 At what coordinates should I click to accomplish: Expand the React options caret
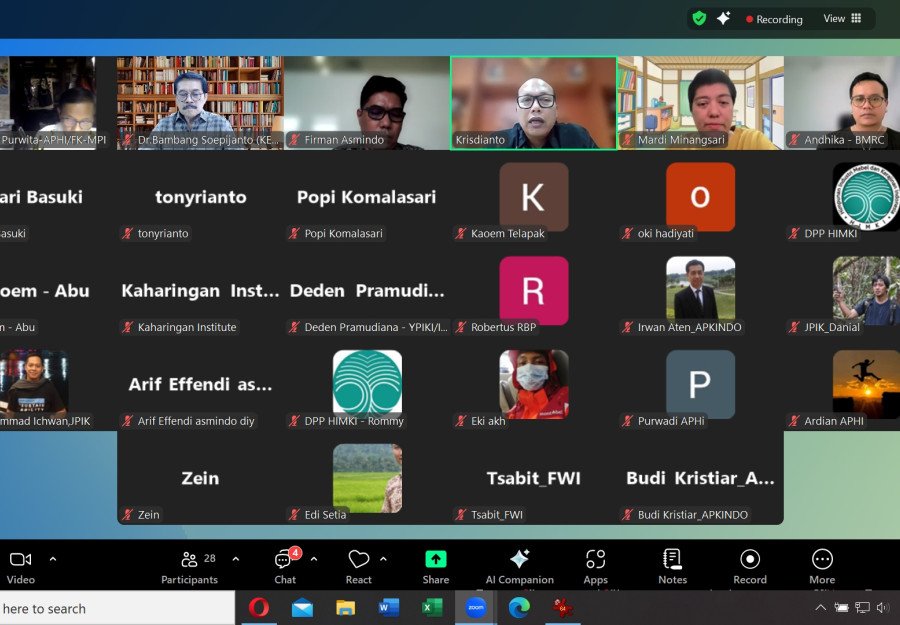click(383, 558)
